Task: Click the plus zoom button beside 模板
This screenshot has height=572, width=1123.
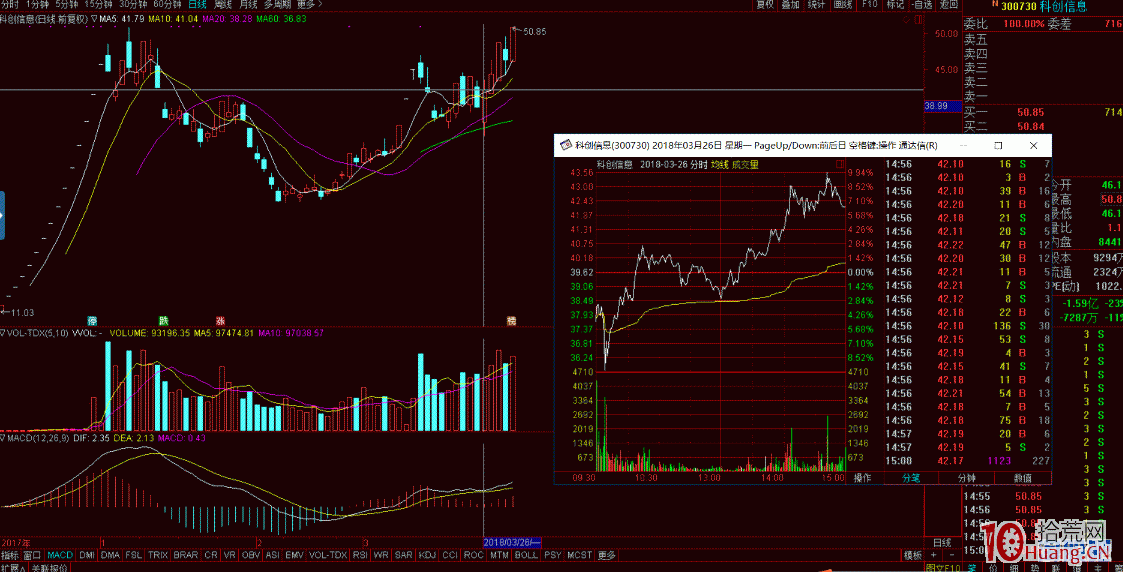Action: (x=933, y=555)
